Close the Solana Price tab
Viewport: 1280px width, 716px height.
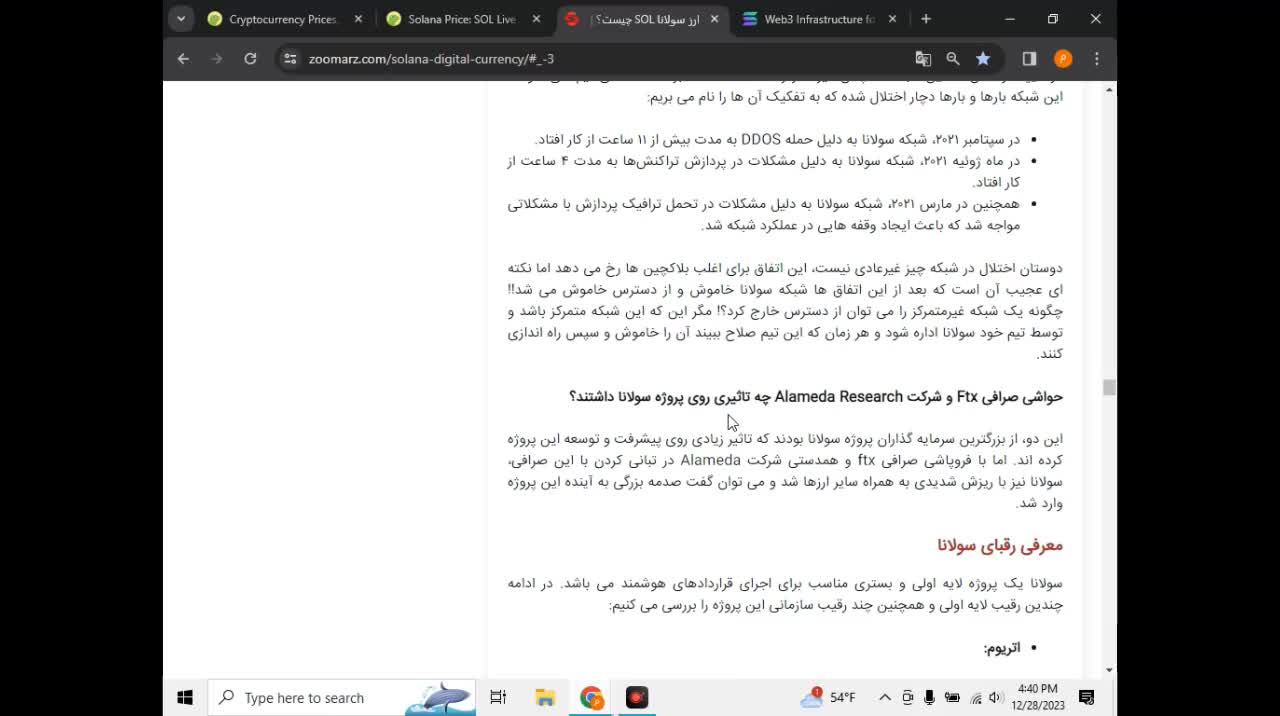pos(537,19)
